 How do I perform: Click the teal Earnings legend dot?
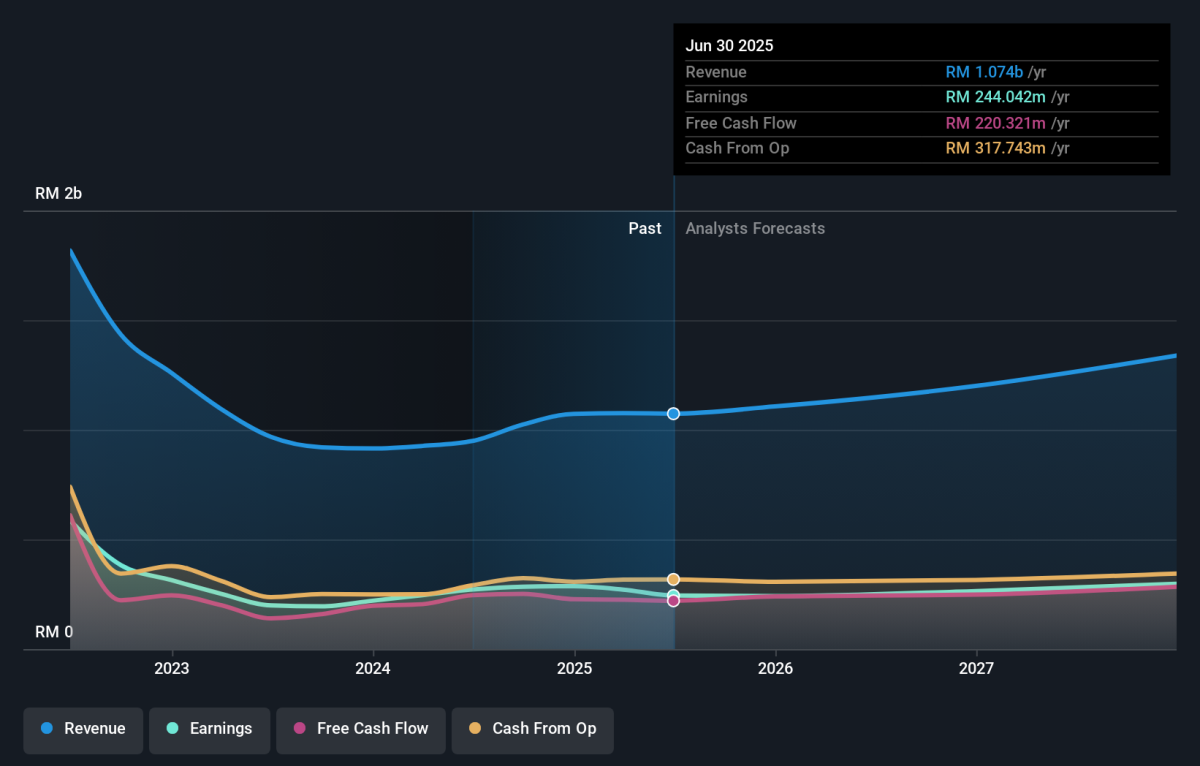pyautogui.click(x=173, y=729)
